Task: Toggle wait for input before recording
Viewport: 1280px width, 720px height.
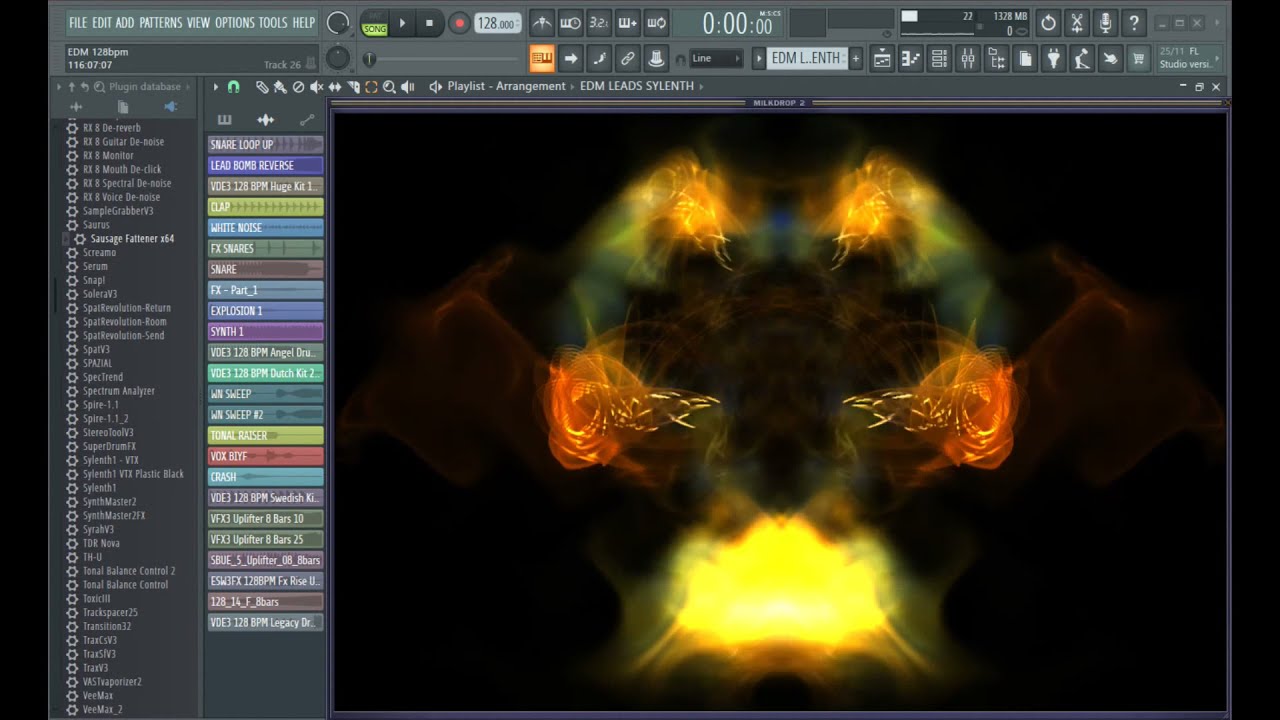Action: click(570, 22)
